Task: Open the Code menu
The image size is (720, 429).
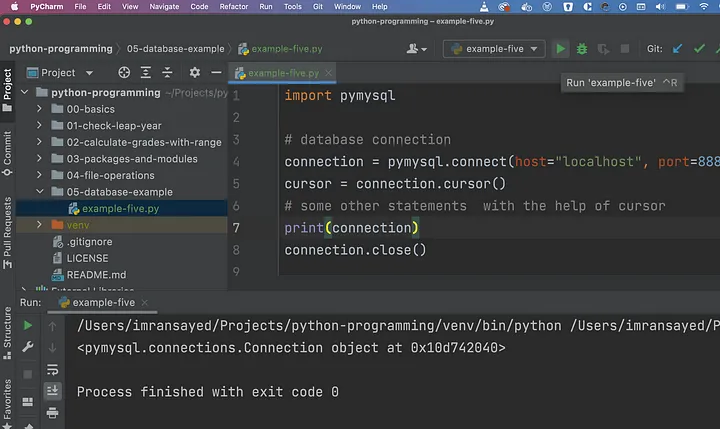Action: tap(199, 6)
